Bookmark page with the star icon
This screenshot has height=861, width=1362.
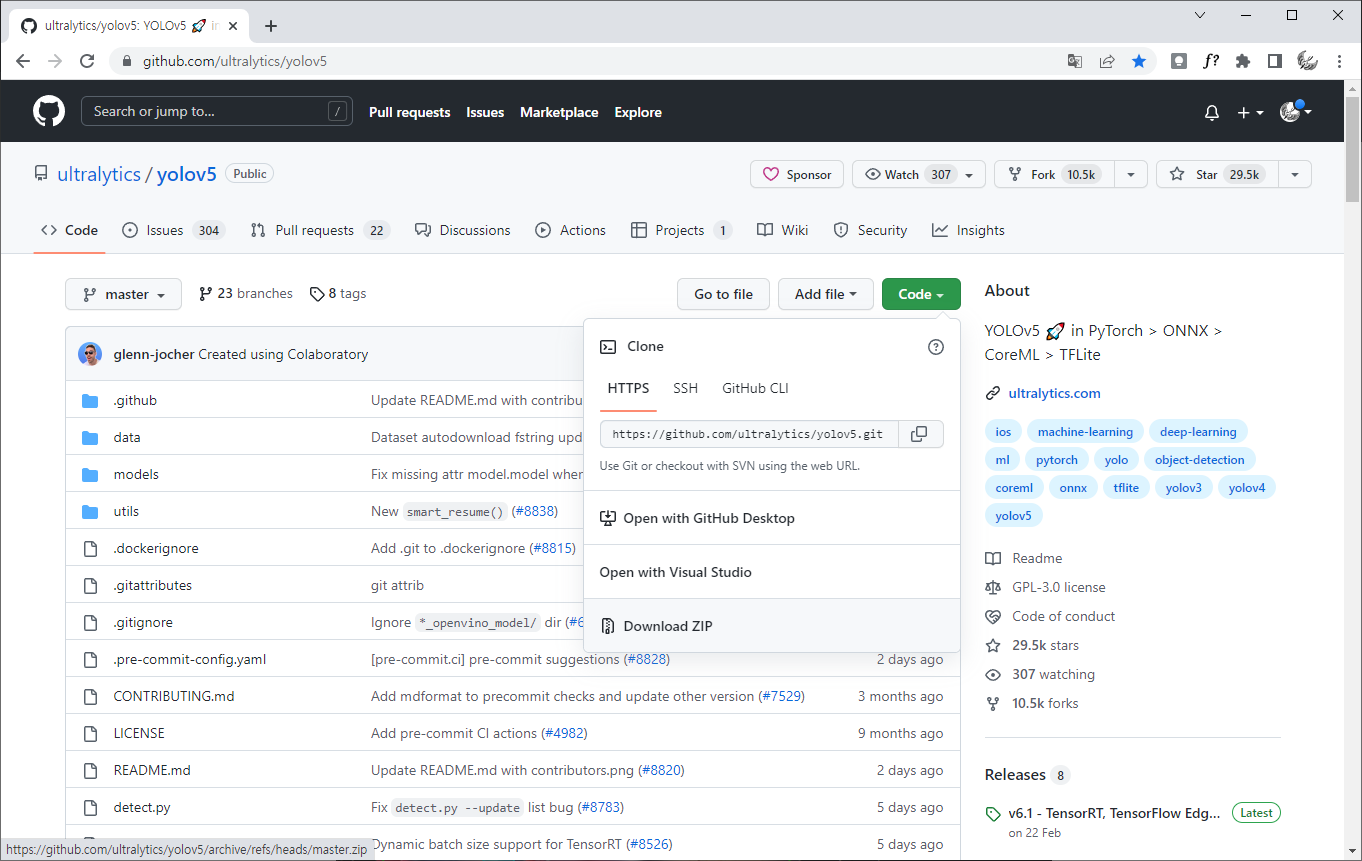pyautogui.click(x=1139, y=61)
